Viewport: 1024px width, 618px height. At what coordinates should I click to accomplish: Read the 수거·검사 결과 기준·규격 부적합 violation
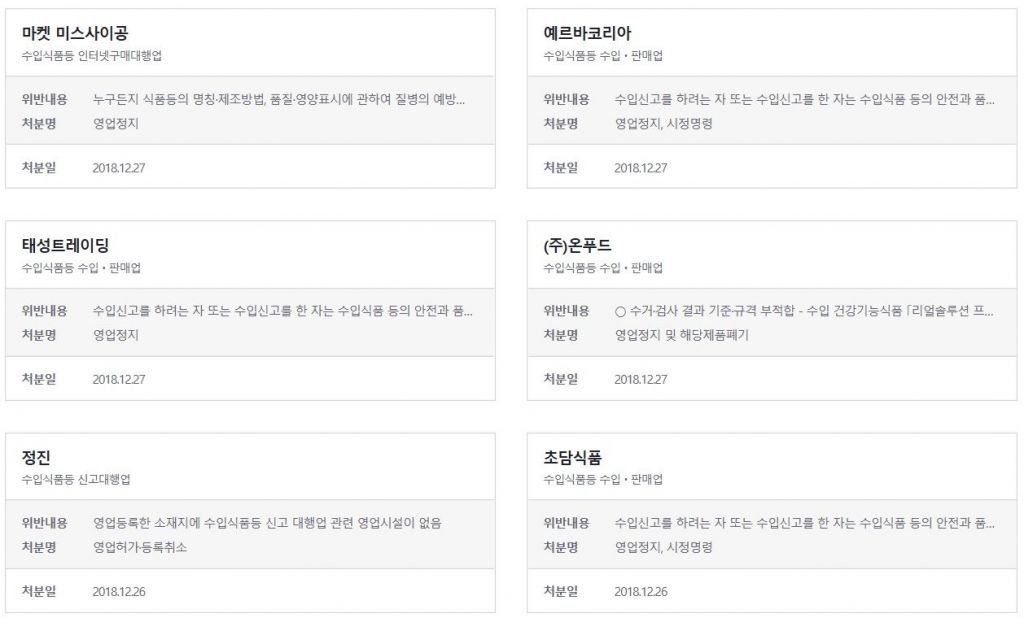pos(804,312)
